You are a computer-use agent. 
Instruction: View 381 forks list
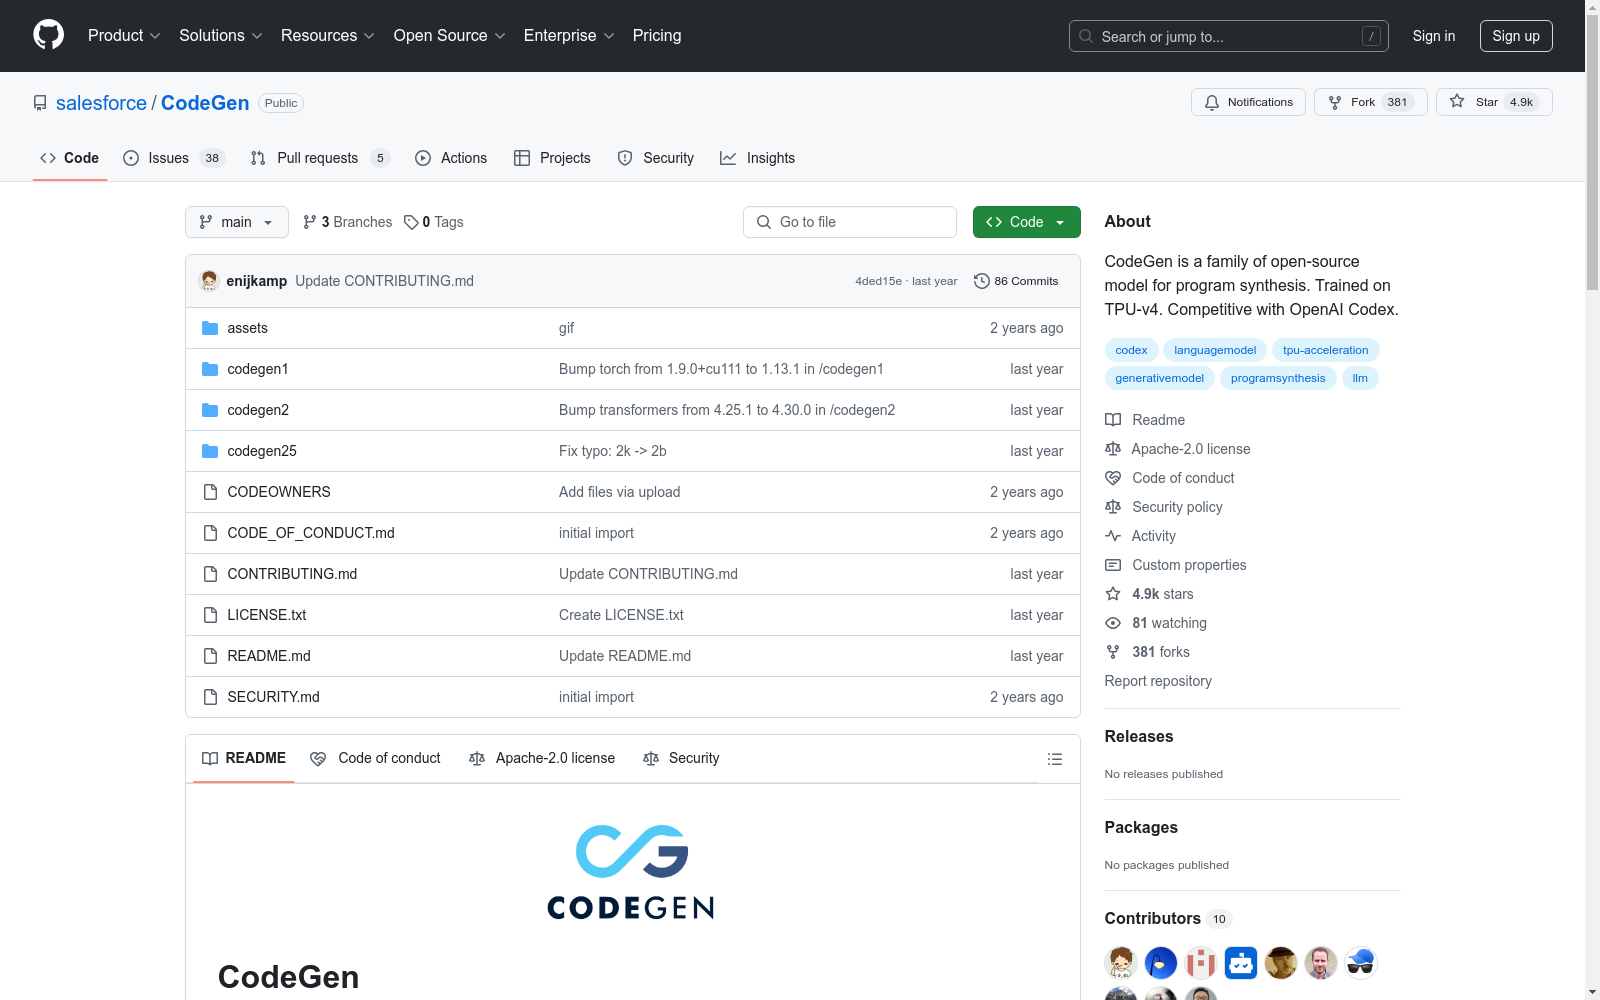pos(1148,652)
